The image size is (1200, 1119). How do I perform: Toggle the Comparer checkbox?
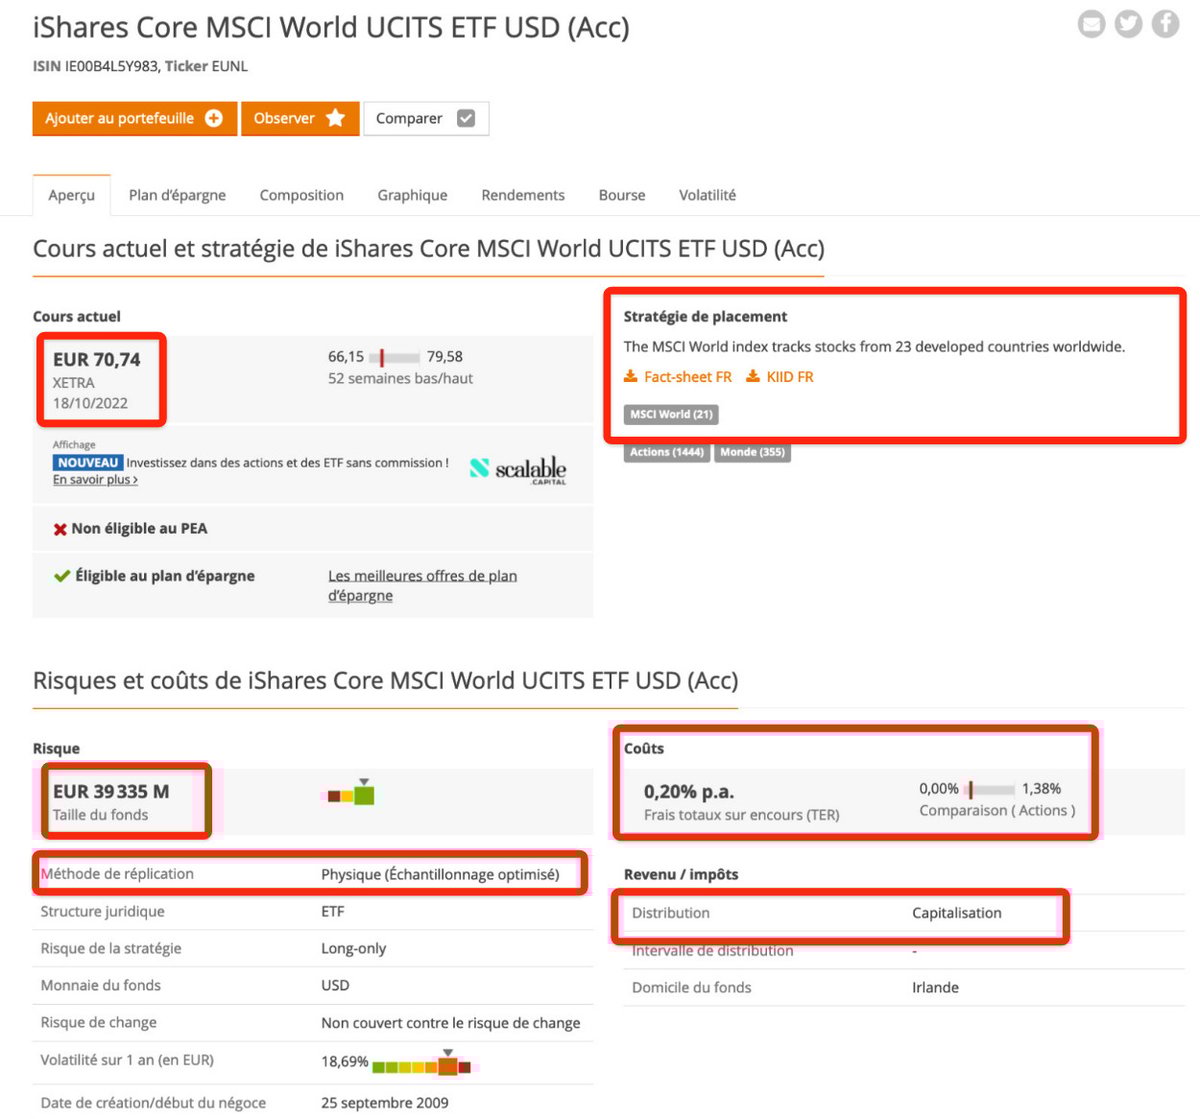click(x=466, y=118)
